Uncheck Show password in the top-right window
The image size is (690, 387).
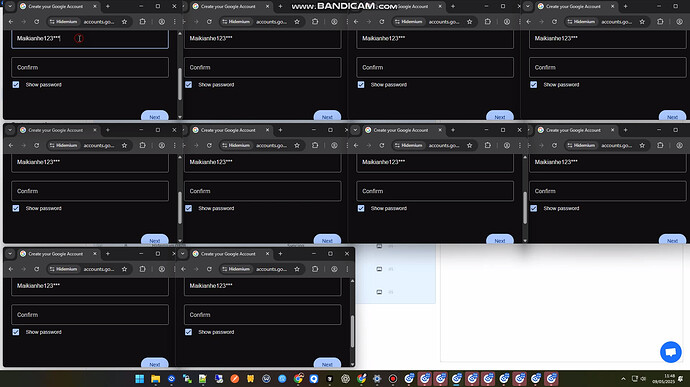(533, 85)
